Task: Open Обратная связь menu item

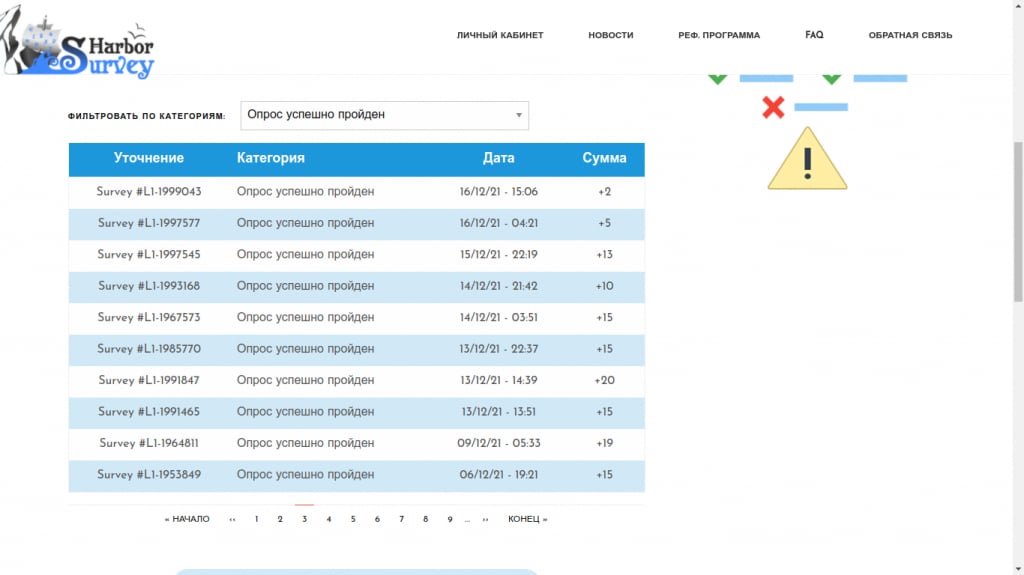Action: point(910,35)
